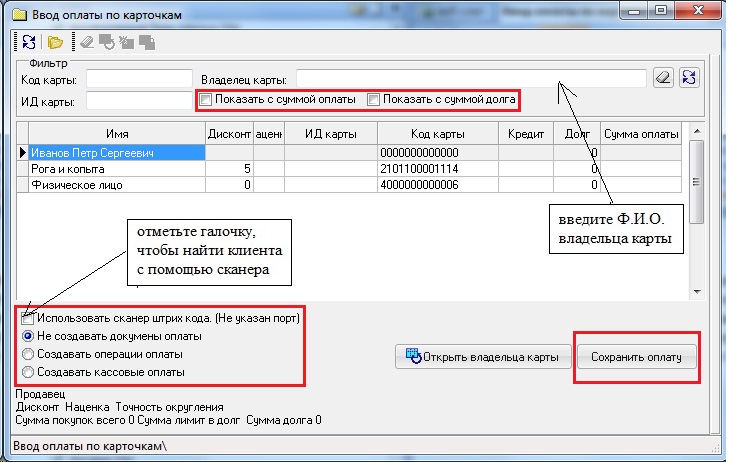Click the eraser icon in the top toolbar
This screenshot has height=463, width=729.
[x=87, y=43]
